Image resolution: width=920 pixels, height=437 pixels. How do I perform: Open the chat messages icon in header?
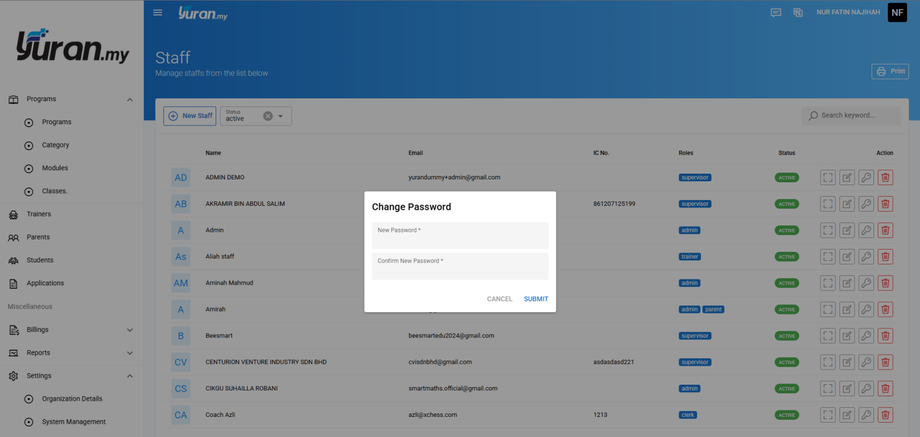pyautogui.click(x=776, y=13)
